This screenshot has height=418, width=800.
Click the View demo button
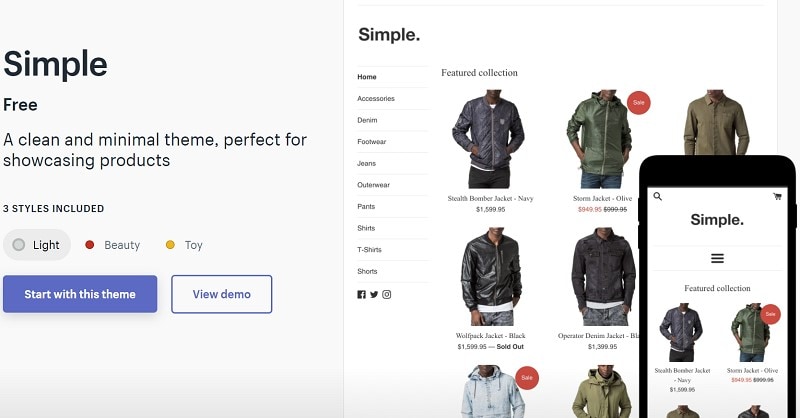[222, 294]
